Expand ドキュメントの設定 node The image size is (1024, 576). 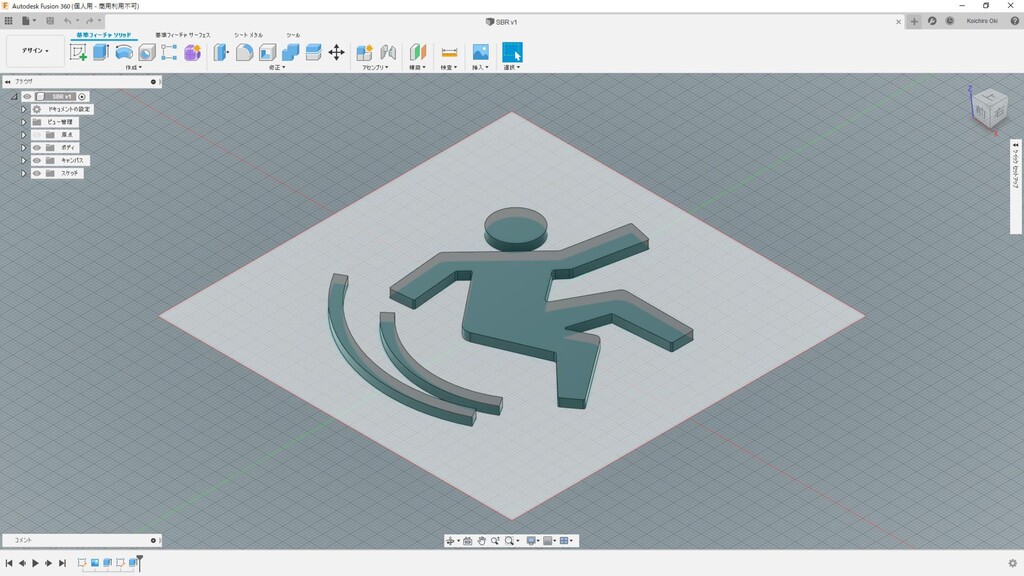click(x=24, y=109)
